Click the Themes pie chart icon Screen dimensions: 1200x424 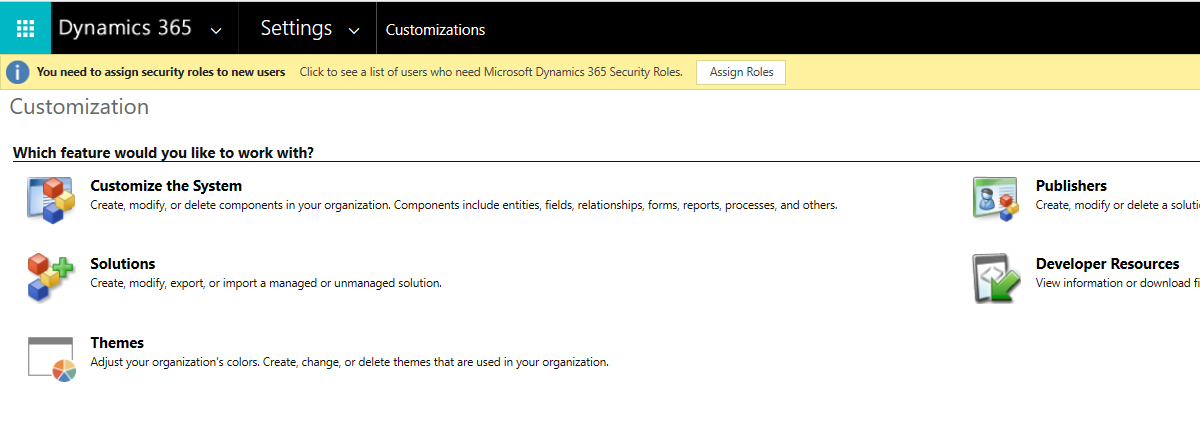click(x=51, y=358)
